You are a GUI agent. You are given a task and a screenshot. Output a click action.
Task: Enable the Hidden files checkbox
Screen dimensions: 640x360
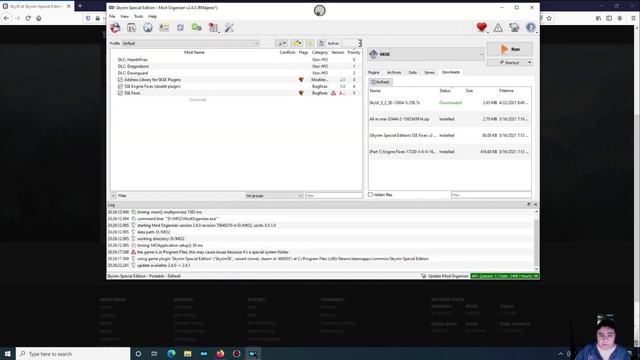tap(371, 195)
